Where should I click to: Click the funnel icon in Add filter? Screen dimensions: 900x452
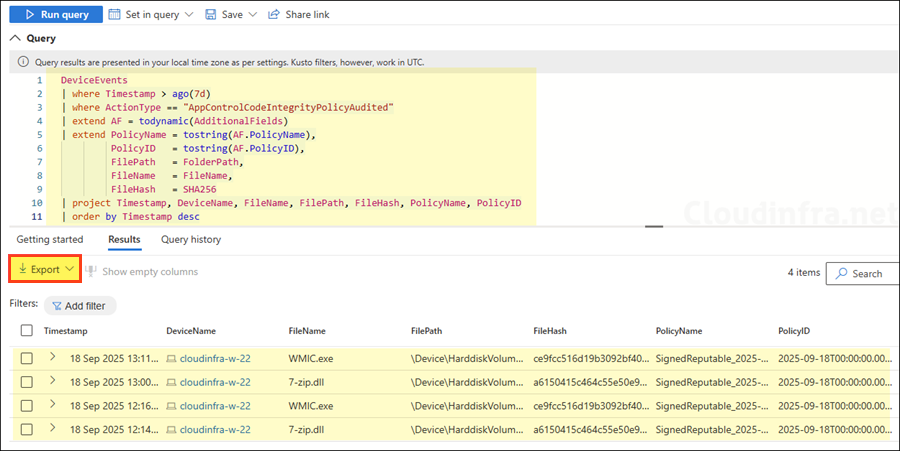coord(55,305)
